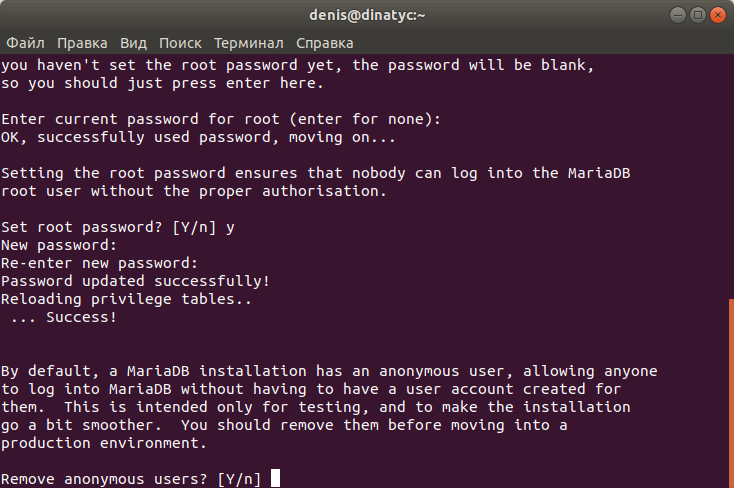Open the Файл menu

coord(25,43)
